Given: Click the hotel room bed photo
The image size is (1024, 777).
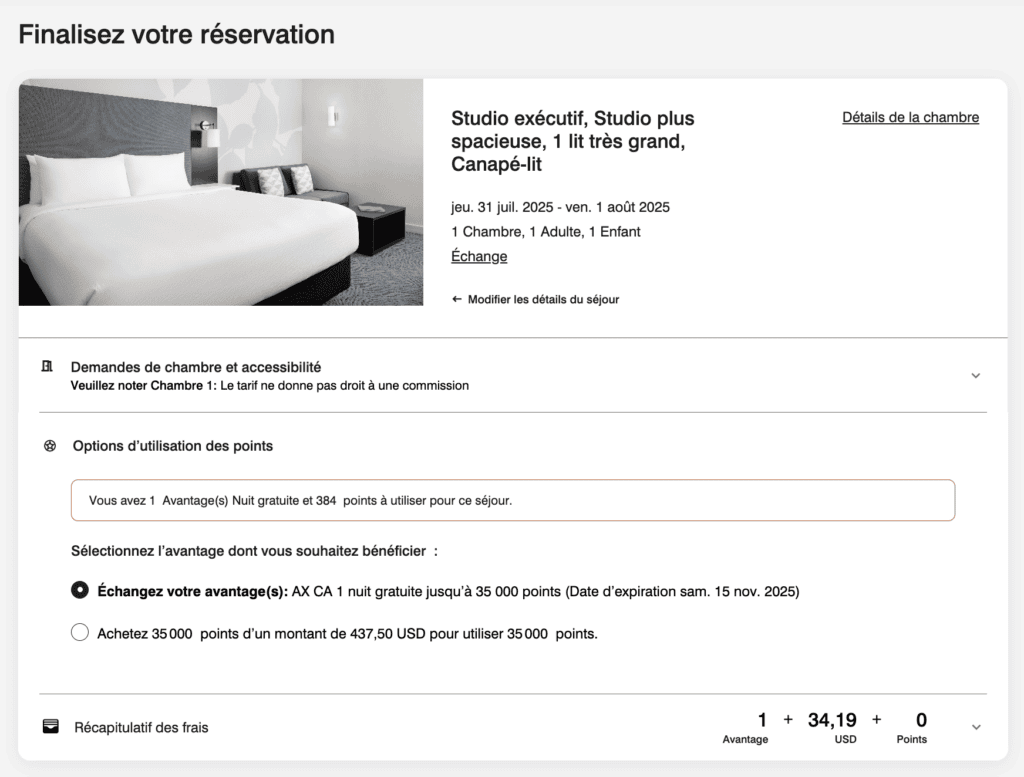Looking at the screenshot, I should coord(220,192).
